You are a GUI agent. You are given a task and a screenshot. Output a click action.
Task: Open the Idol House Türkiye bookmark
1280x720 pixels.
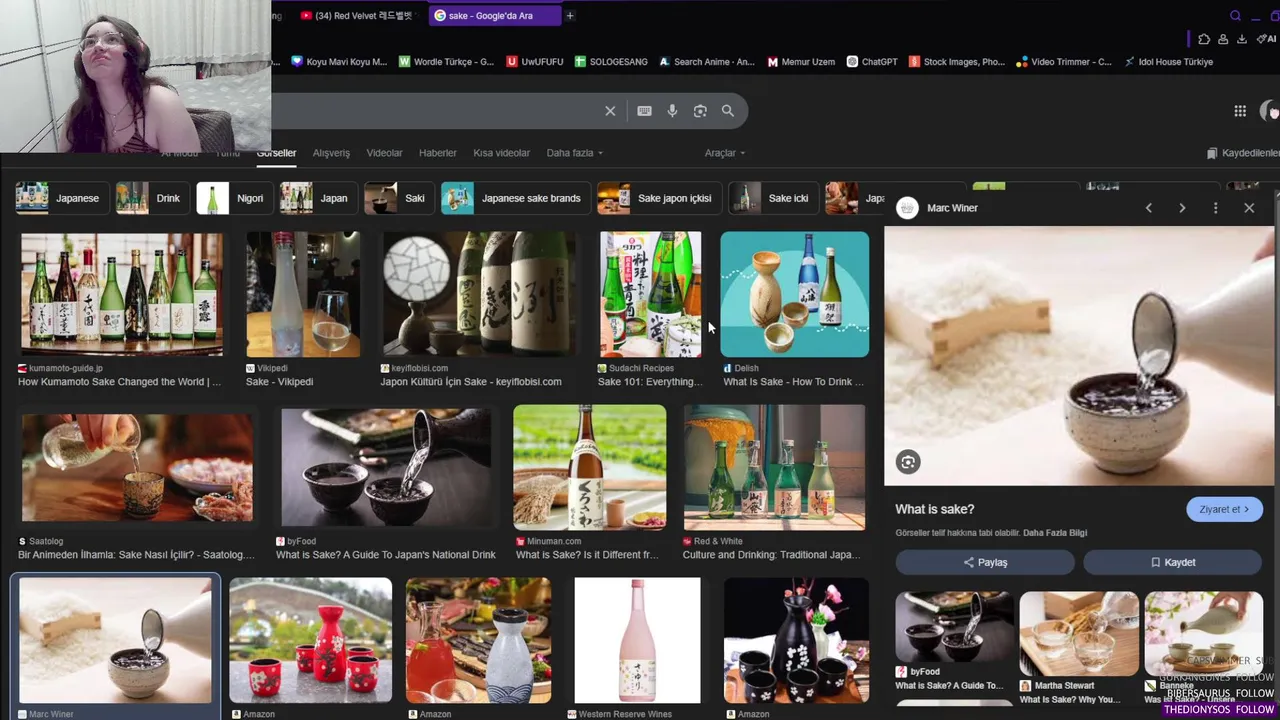(x=1168, y=62)
